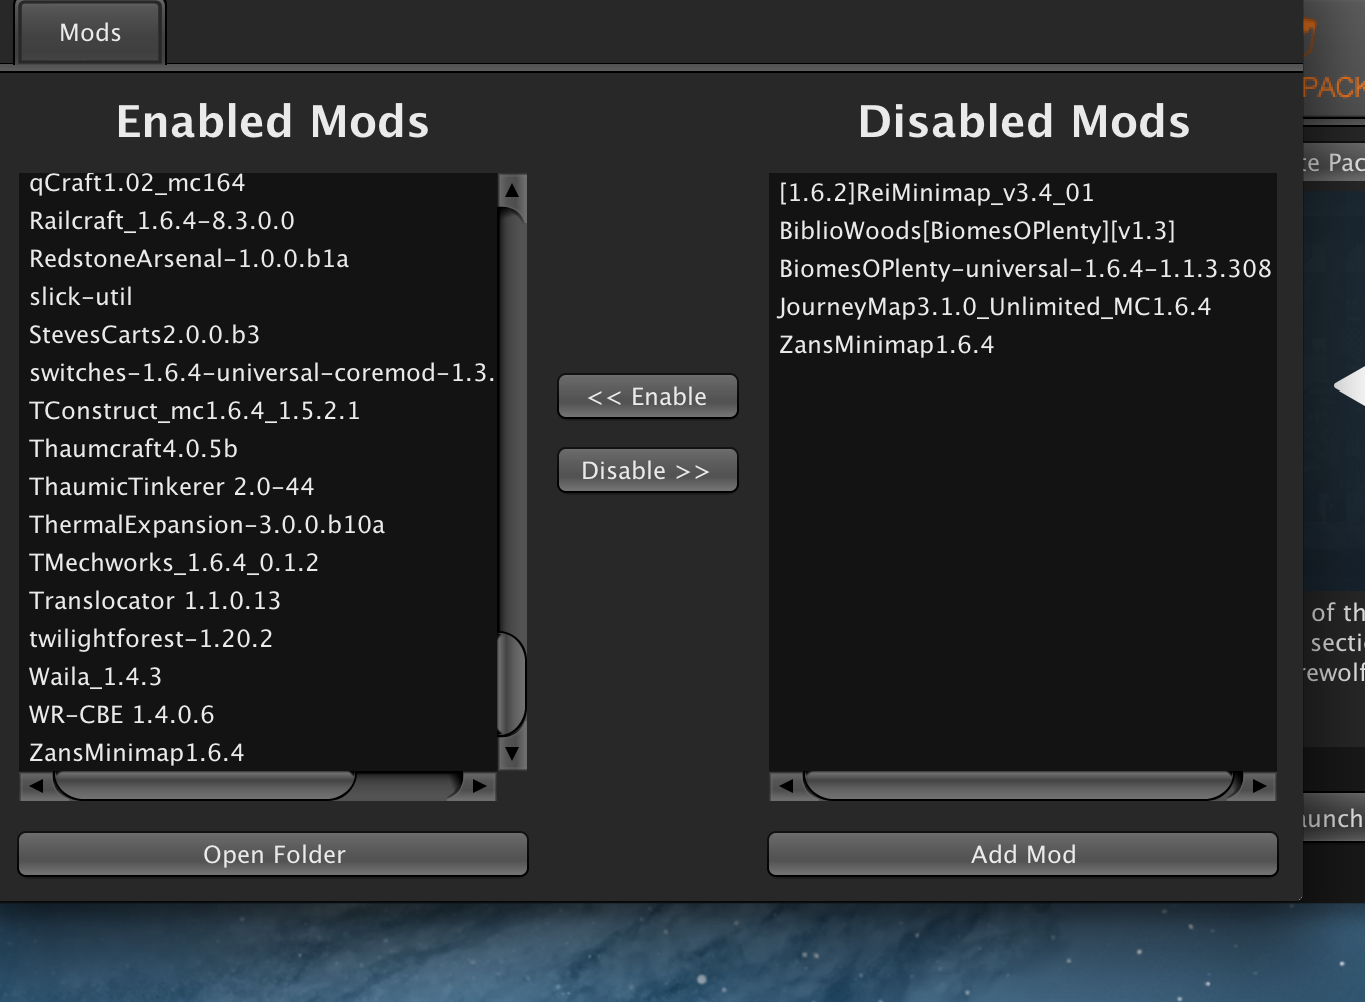This screenshot has width=1365, height=1002.
Task: Click enabled list scroll left arrow
Action: pyautogui.click(x=36, y=786)
